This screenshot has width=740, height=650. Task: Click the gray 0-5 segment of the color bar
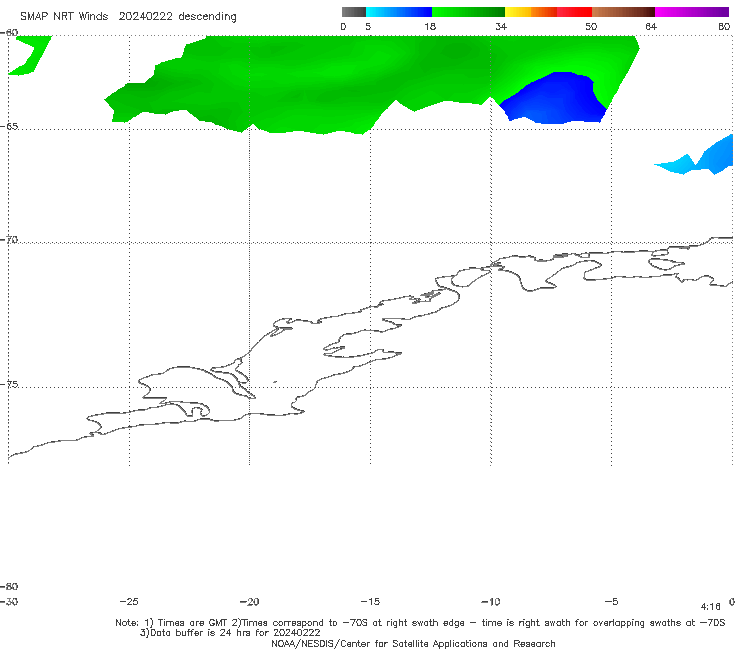[354, 12]
